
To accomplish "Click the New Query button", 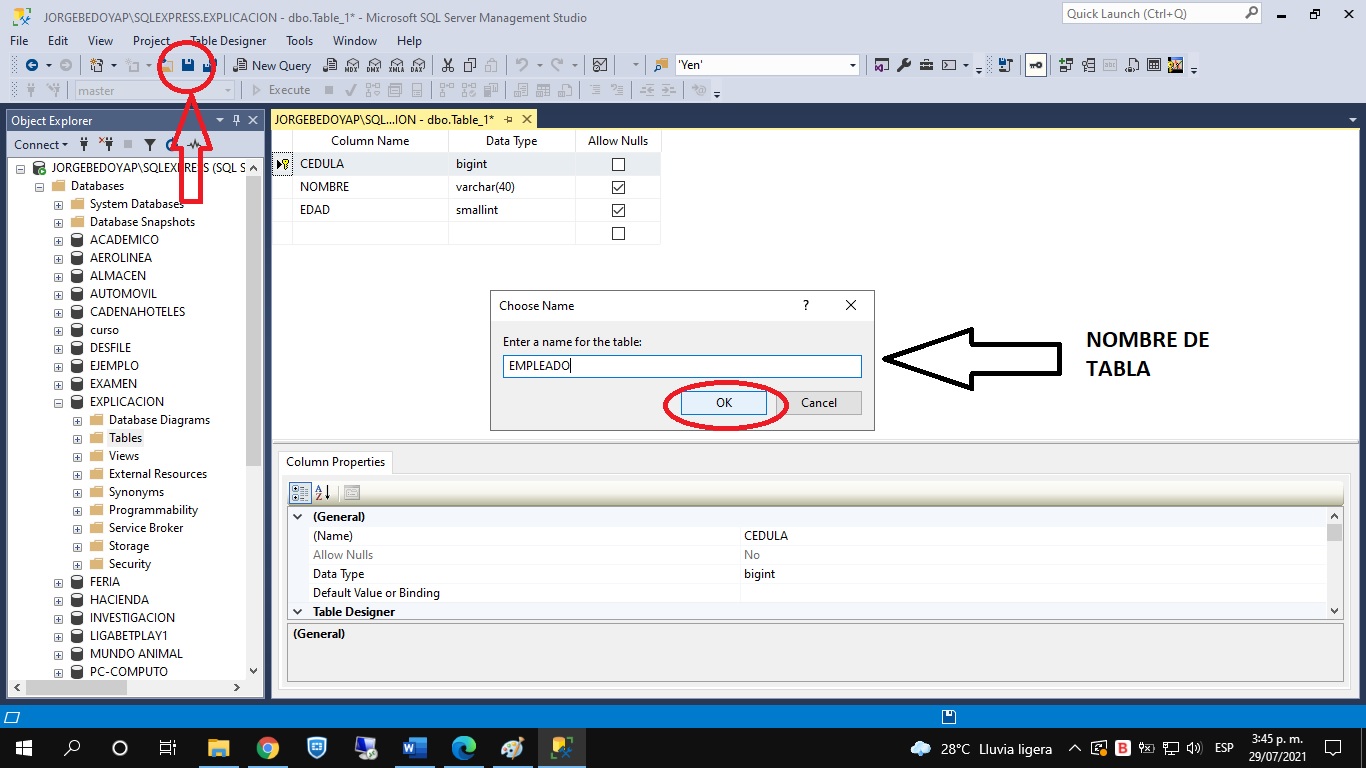I will pos(272,65).
